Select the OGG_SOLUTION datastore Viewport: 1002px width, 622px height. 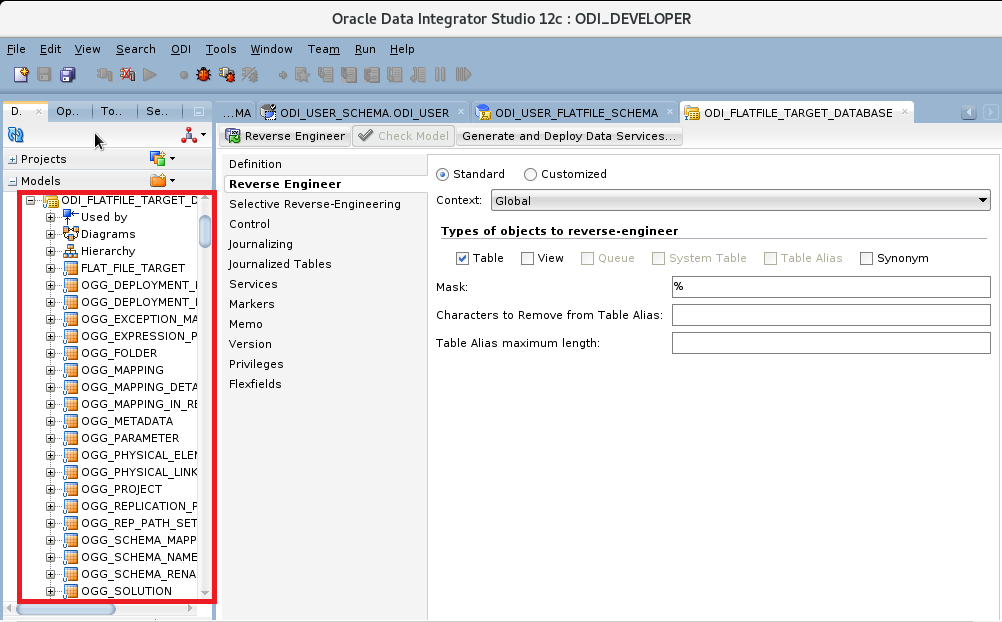pyautogui.click(x=127, y=591)
